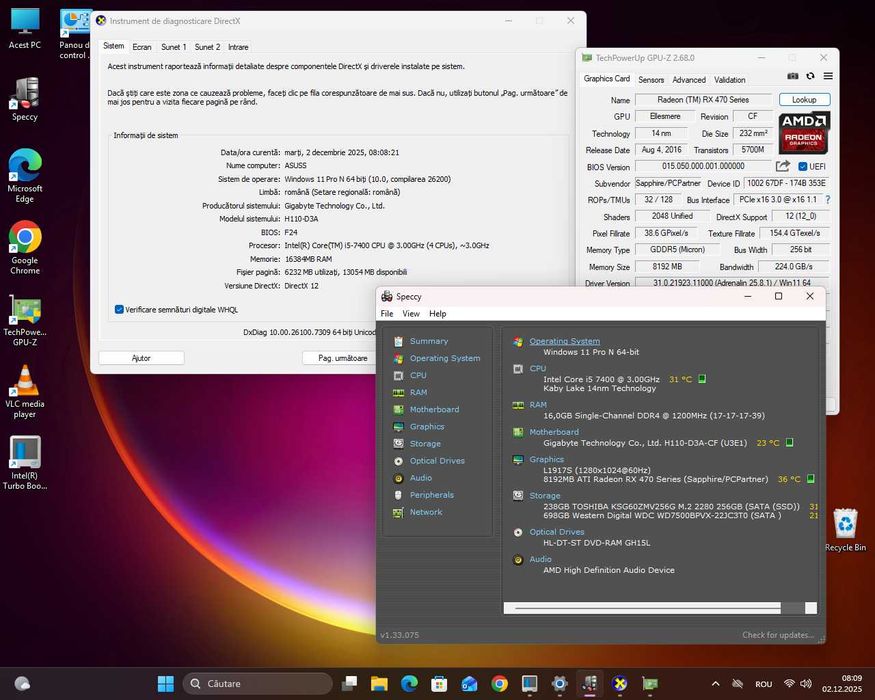Screen dimensions: 875x700
Task: Open the Help menu in Speccy
Action: point(438,314)
